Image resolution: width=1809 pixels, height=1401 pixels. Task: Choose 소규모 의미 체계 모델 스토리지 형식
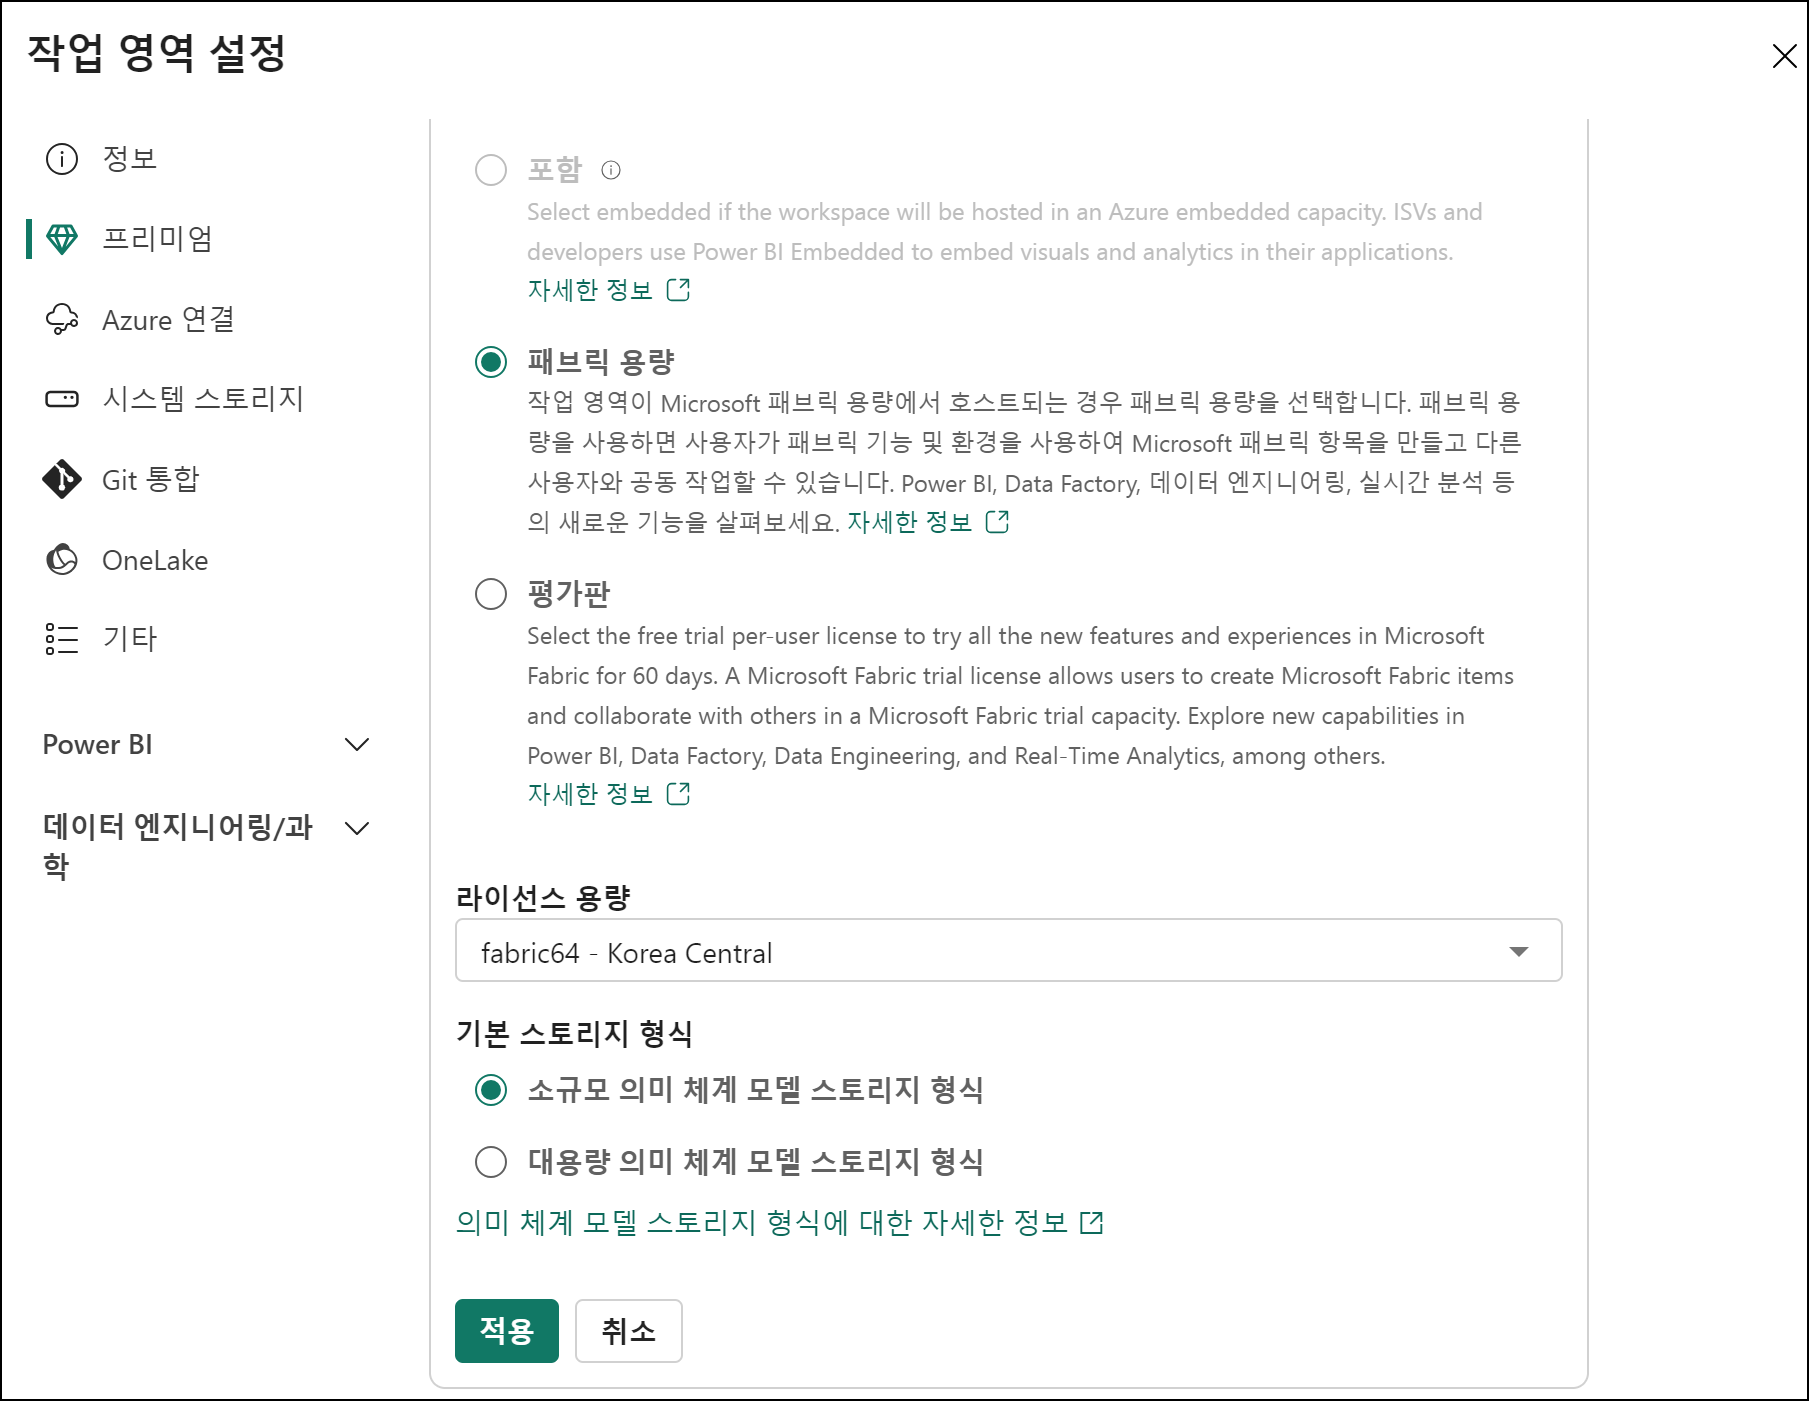coord(491,1090)
